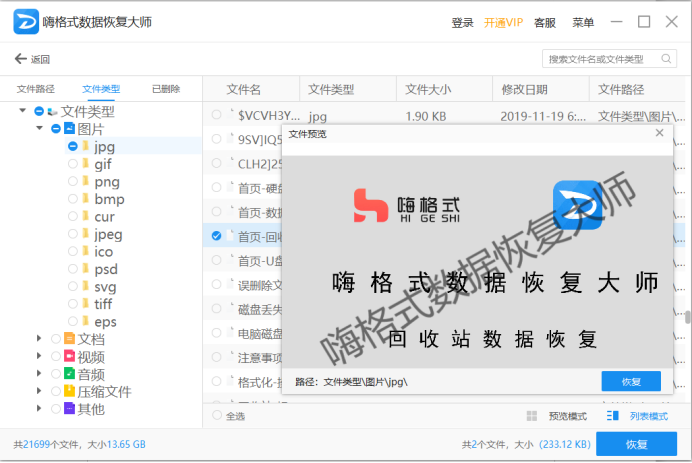Switch to 列表模式 view

[x=648, y=416]
